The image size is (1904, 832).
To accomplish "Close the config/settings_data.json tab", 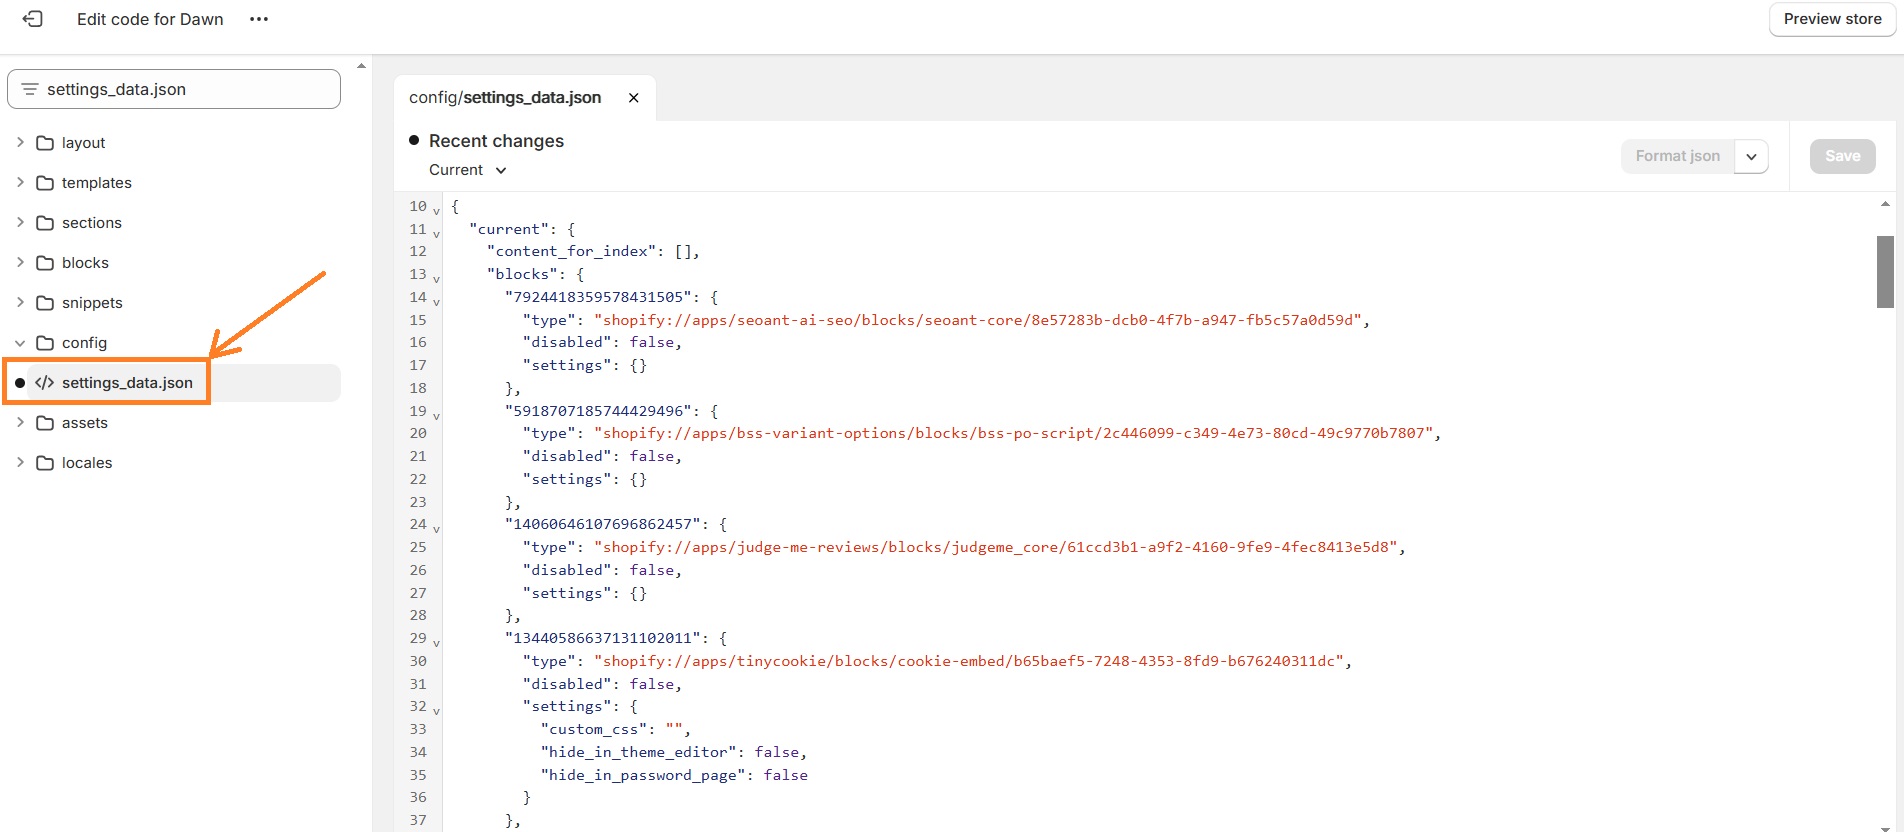I will click(633, 97).
